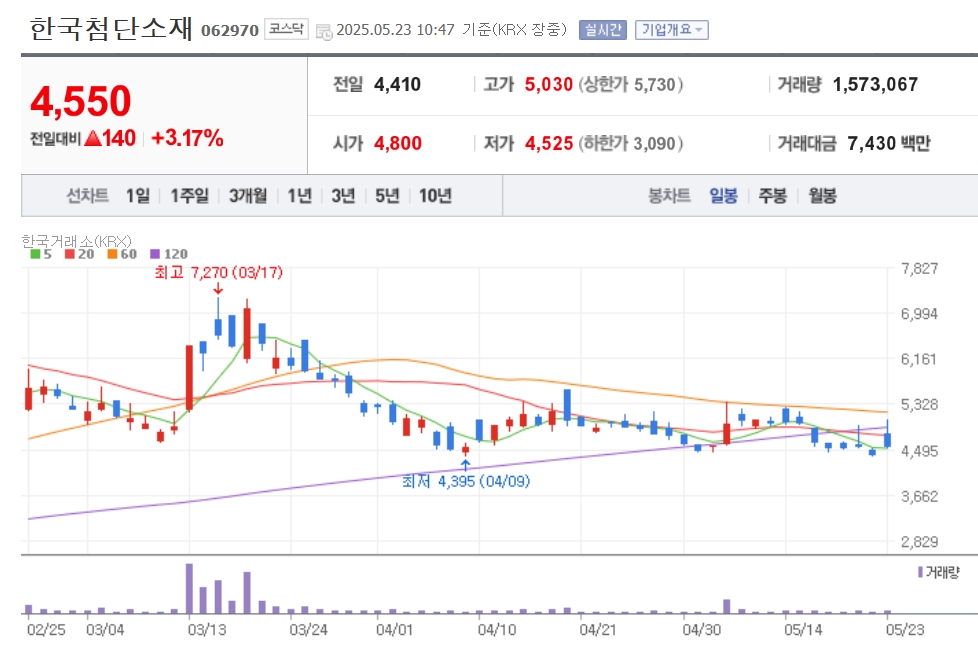Image resolution: width=978 pixels, height=655 pixels.
Task: Click the 시가 4,800 value
Action: point(398,143)
